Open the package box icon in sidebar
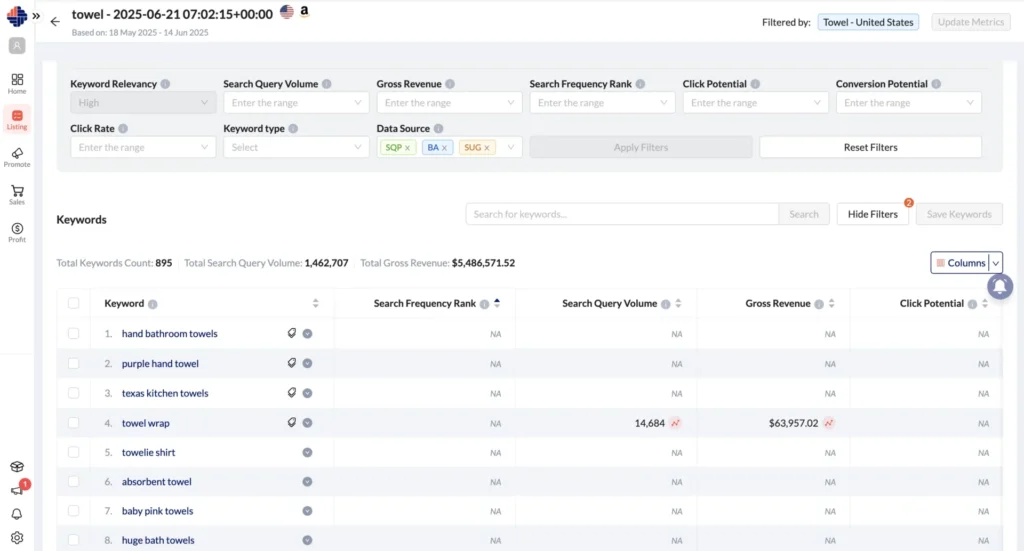The width and height of the screenshot is (1024, 551). pos(17,466)
